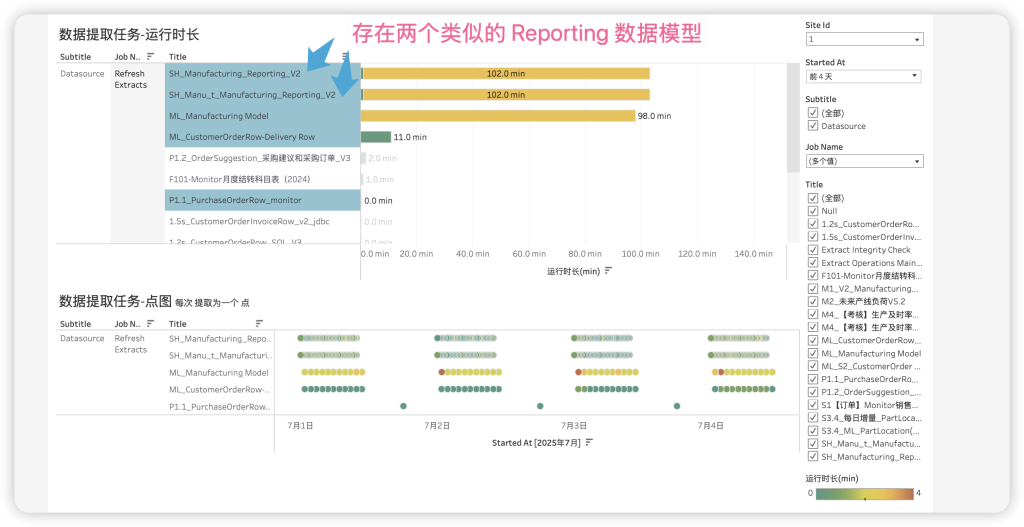Toggle the M2_未来产线负荷V5.2 checkbox
1024x527 pixels.
(x=813, y=302)
